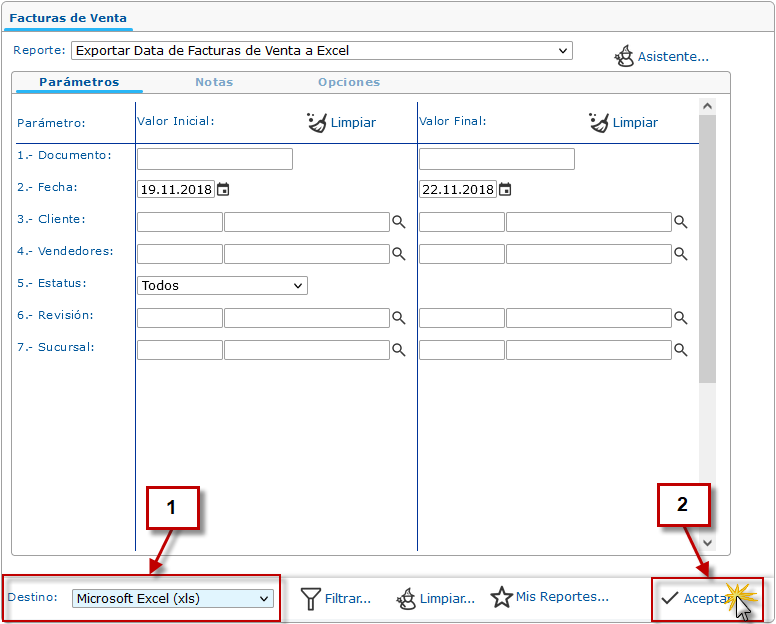
Task: Open calendar picker for initial Fecha
Action: click(223, 190)
